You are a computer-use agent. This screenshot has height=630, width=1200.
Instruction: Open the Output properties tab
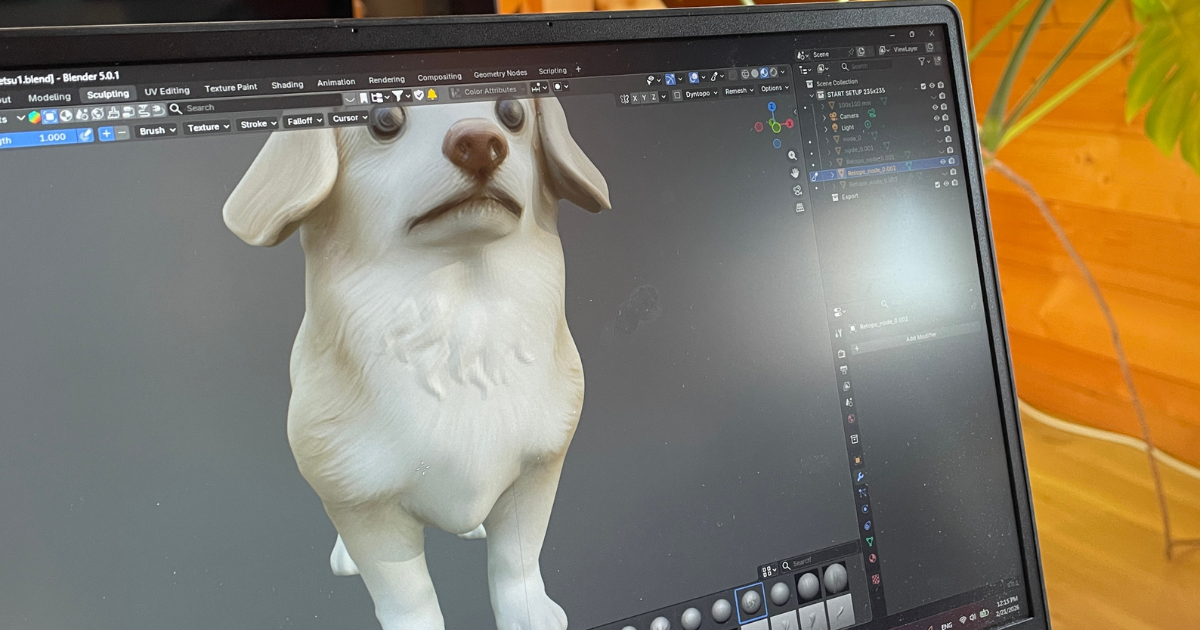click(843, 370)
